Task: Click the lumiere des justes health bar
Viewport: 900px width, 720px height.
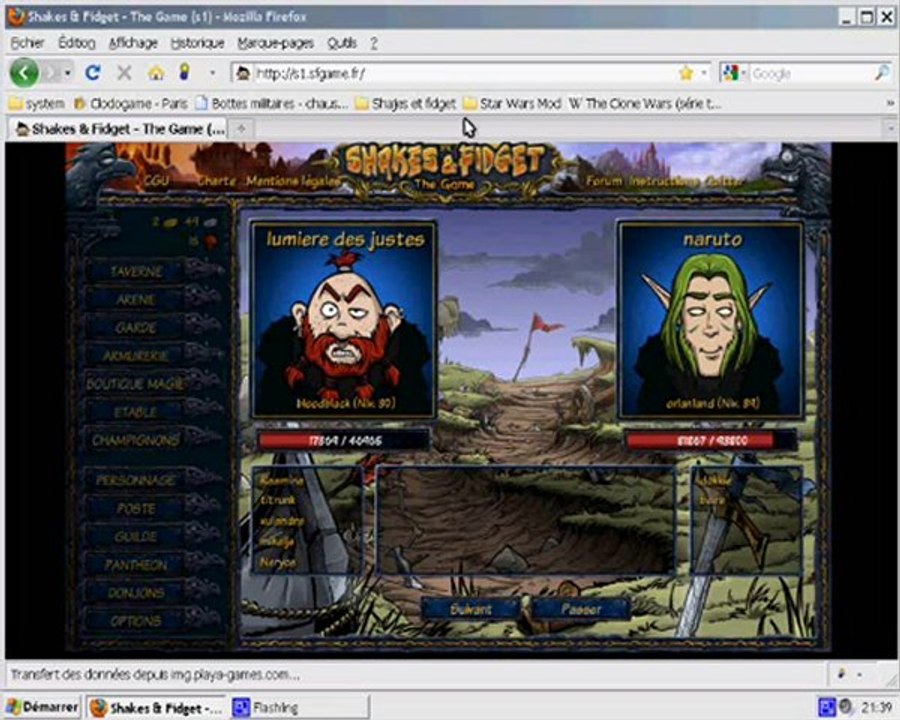Action: [343, 440]
